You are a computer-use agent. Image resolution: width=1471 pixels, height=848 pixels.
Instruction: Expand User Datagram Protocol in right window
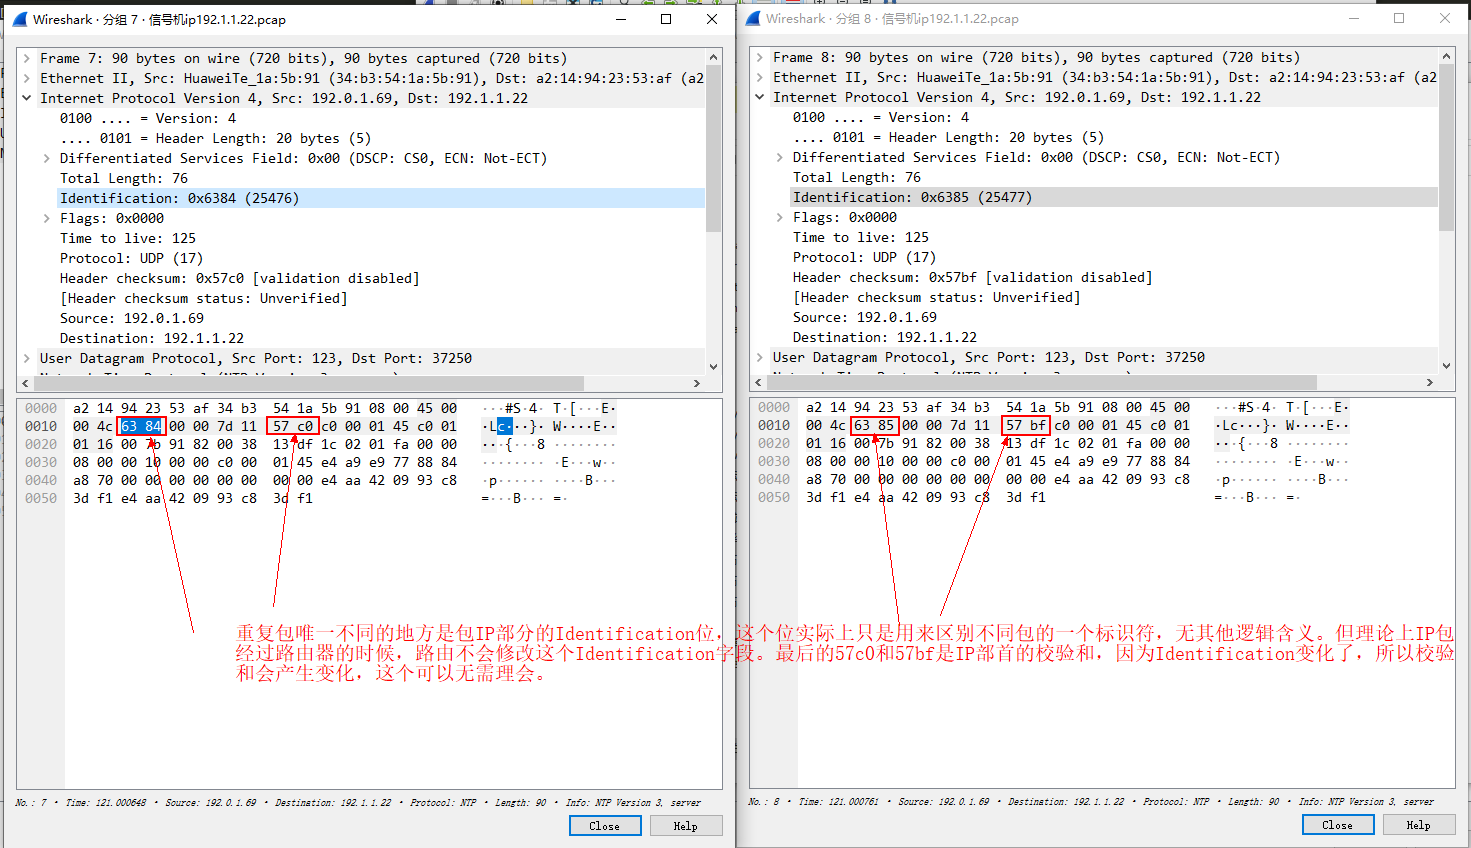click(760, 357)
